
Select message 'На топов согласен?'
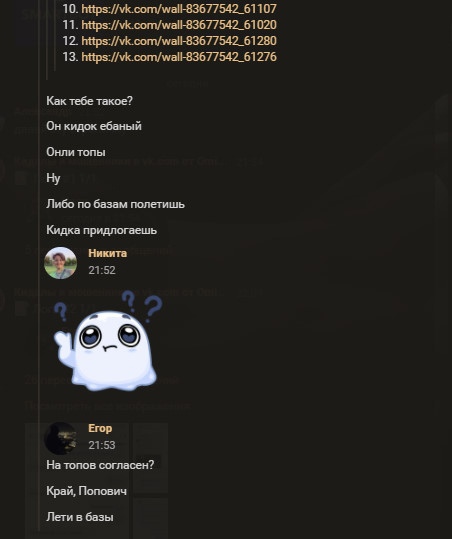(100, 465)
